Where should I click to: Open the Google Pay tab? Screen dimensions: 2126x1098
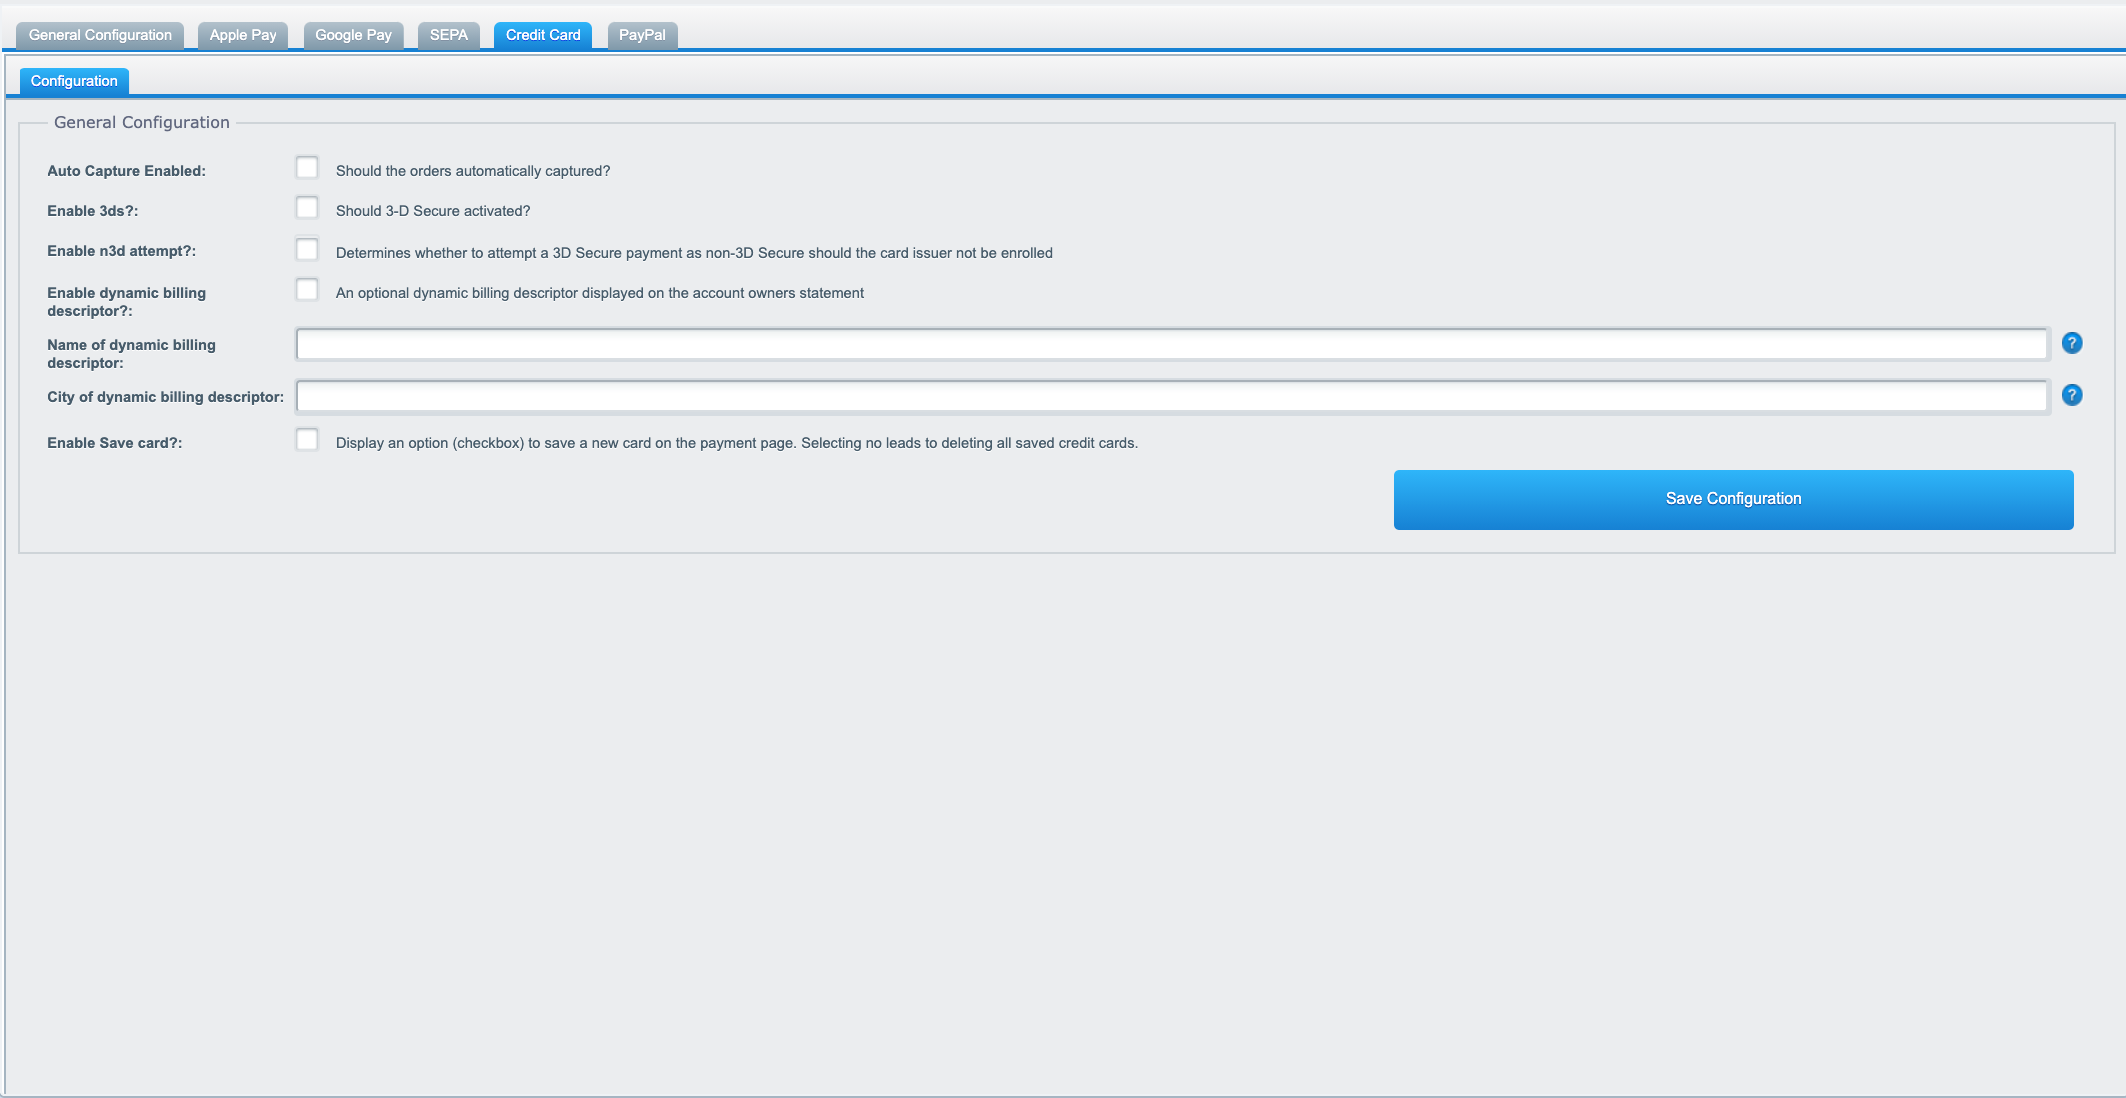click(x=353, y=35)
